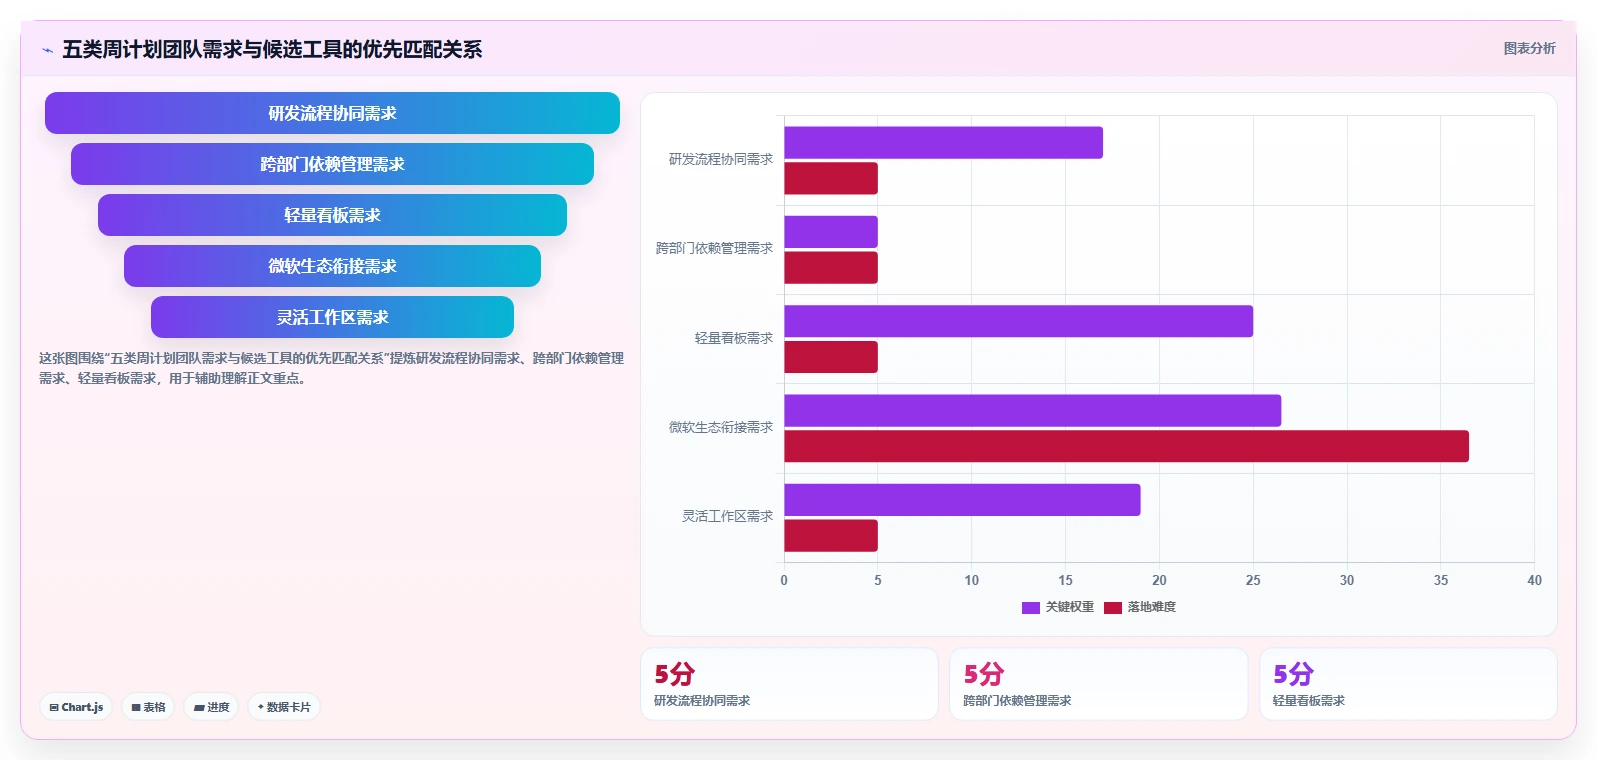Click the 微软生态衔接需求 axis label
The width and height of the screenshot is (1597, 760).
[x=721, y=427]
